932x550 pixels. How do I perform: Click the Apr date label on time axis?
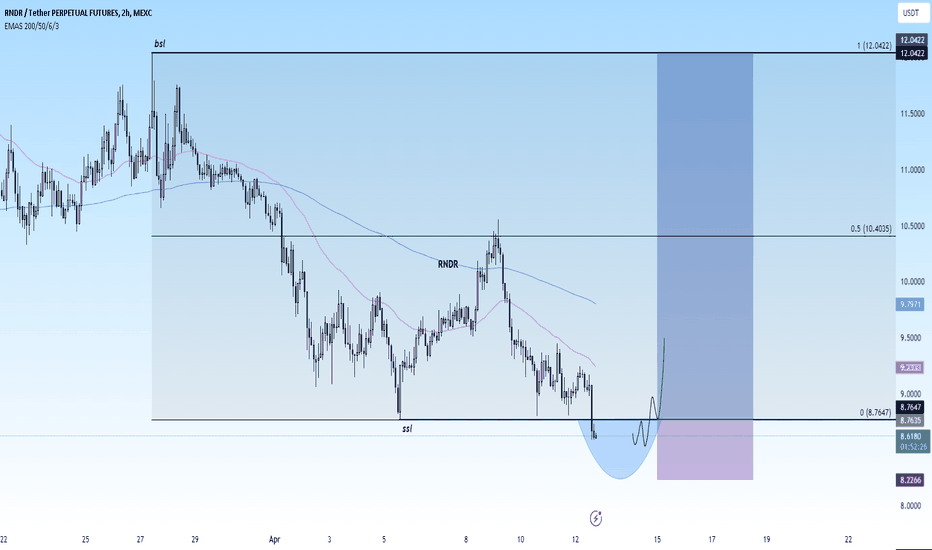[274, 540]
